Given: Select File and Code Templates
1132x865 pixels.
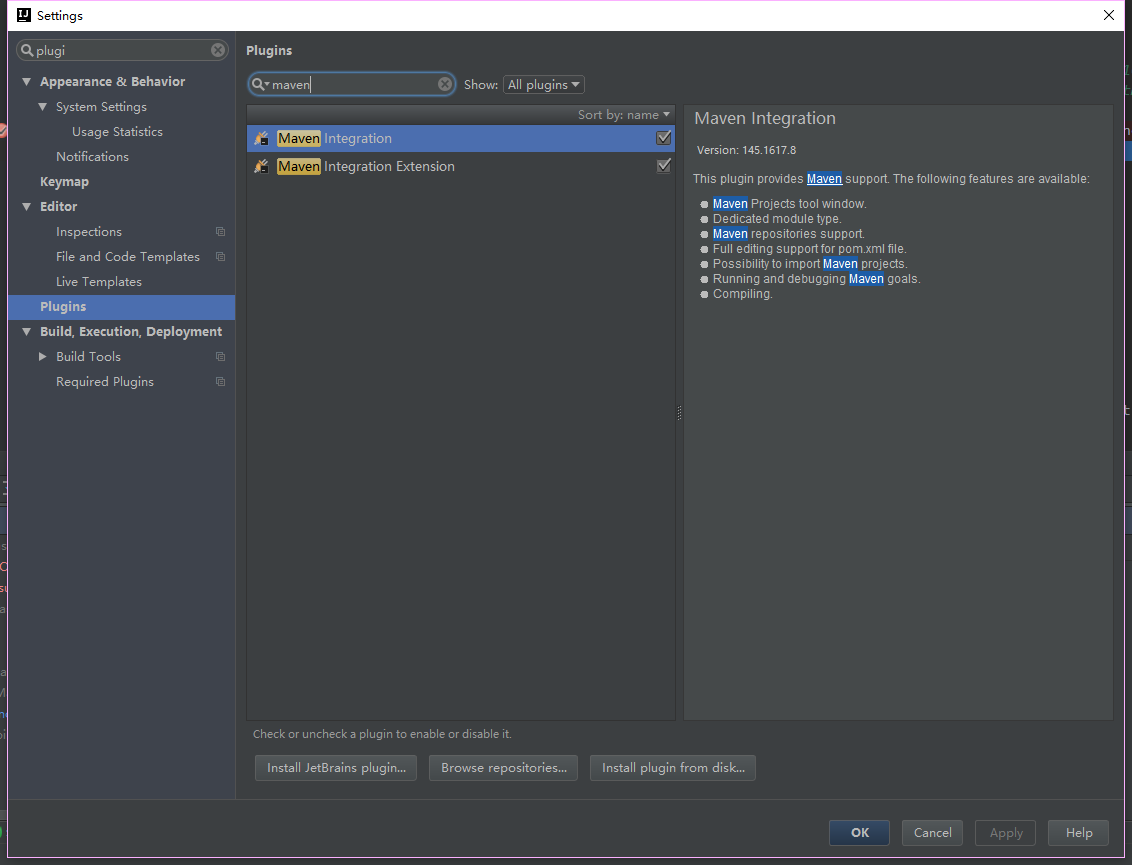Looking at the screenshot, I should (x=128, y=257).
